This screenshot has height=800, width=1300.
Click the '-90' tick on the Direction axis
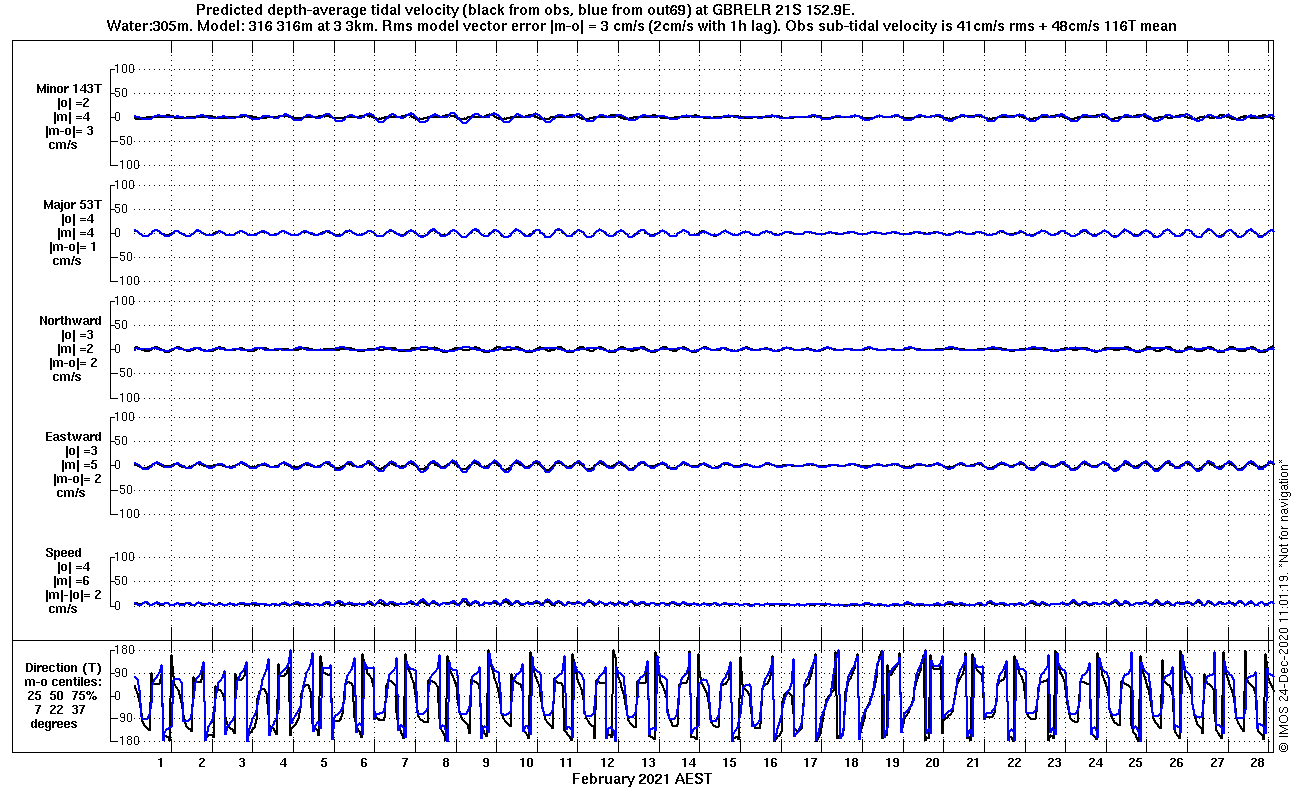[x=125, y=718]
